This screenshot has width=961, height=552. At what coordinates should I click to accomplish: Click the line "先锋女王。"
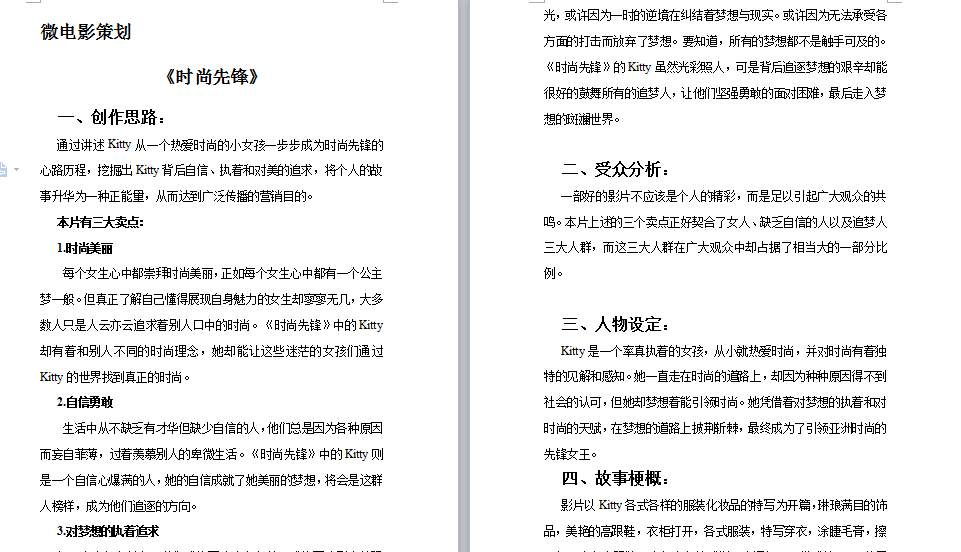[570, 454]
